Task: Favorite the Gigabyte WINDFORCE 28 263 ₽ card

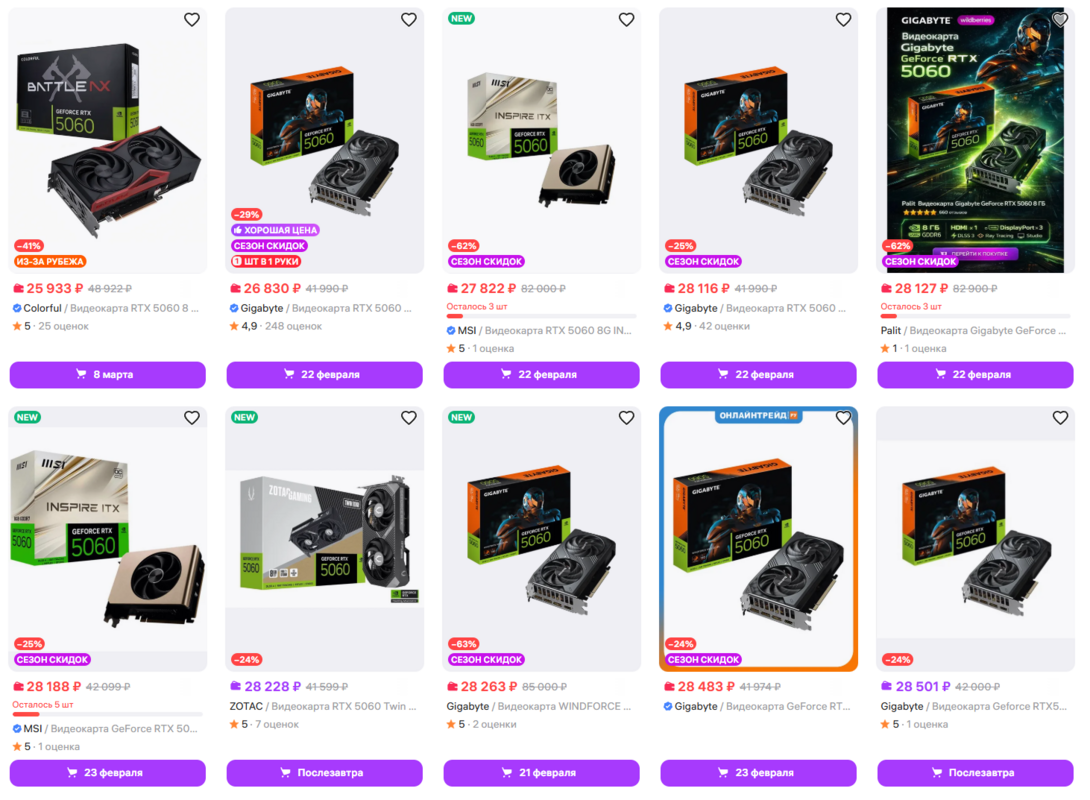Action: click(x=626, y=417)
